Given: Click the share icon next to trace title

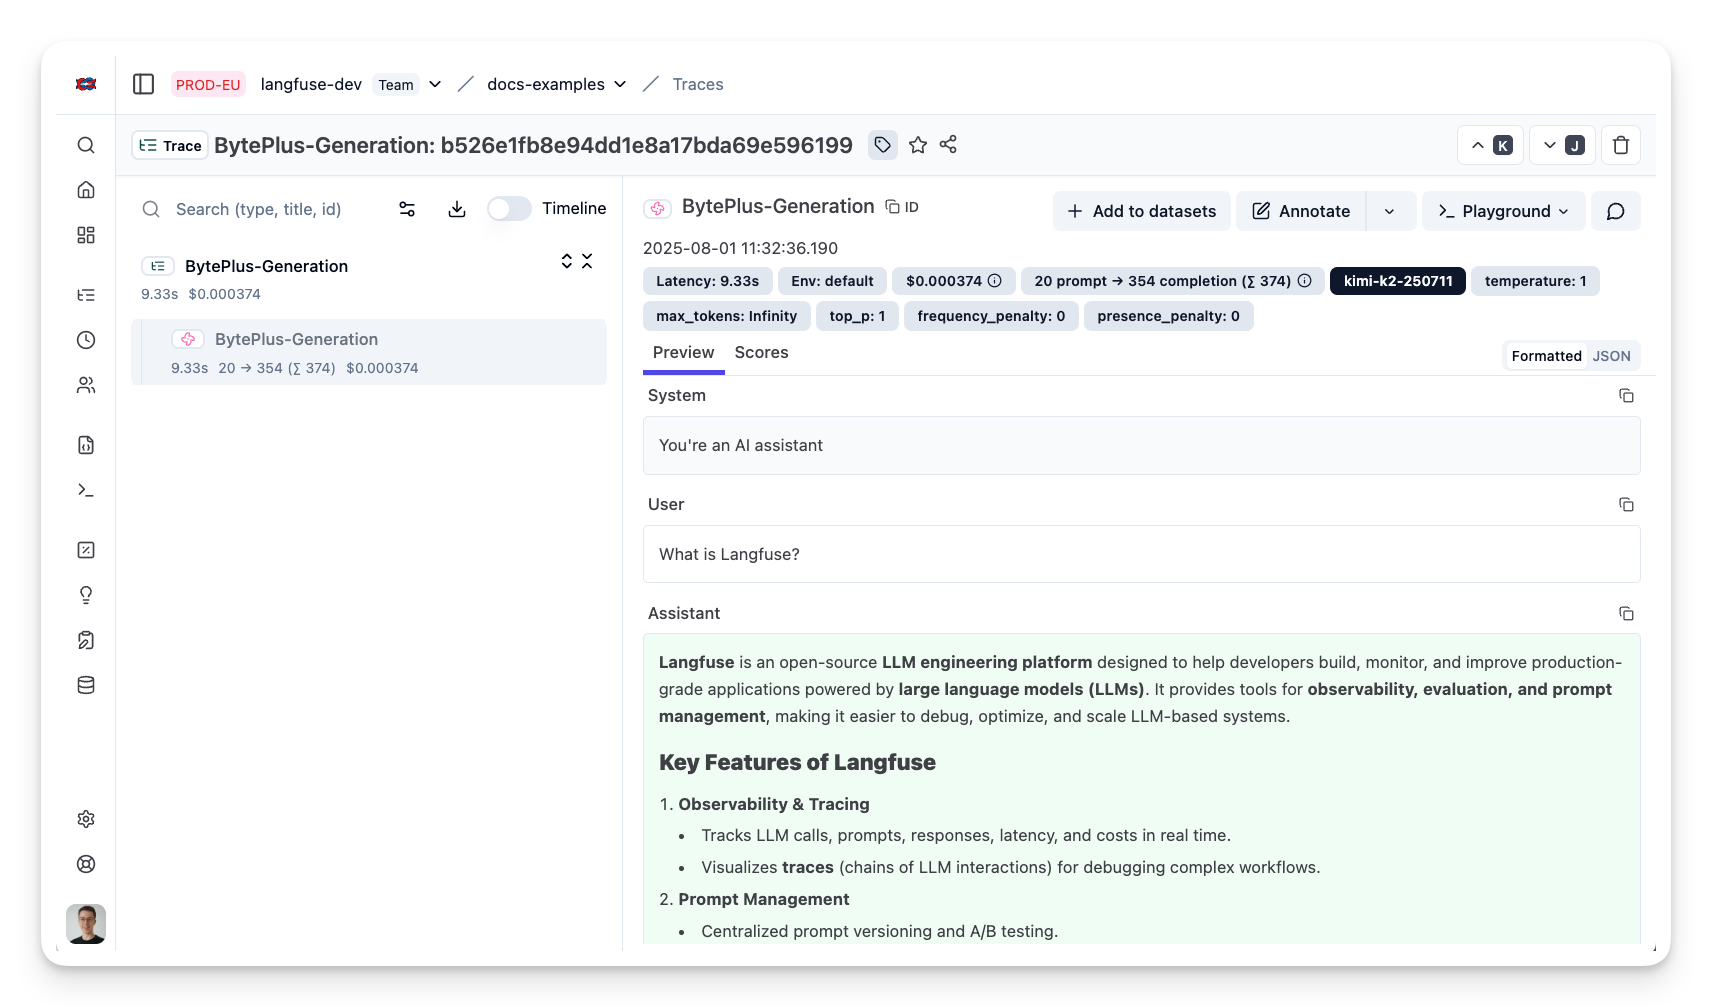Looking at the screenshot, I should pos(948,145).
